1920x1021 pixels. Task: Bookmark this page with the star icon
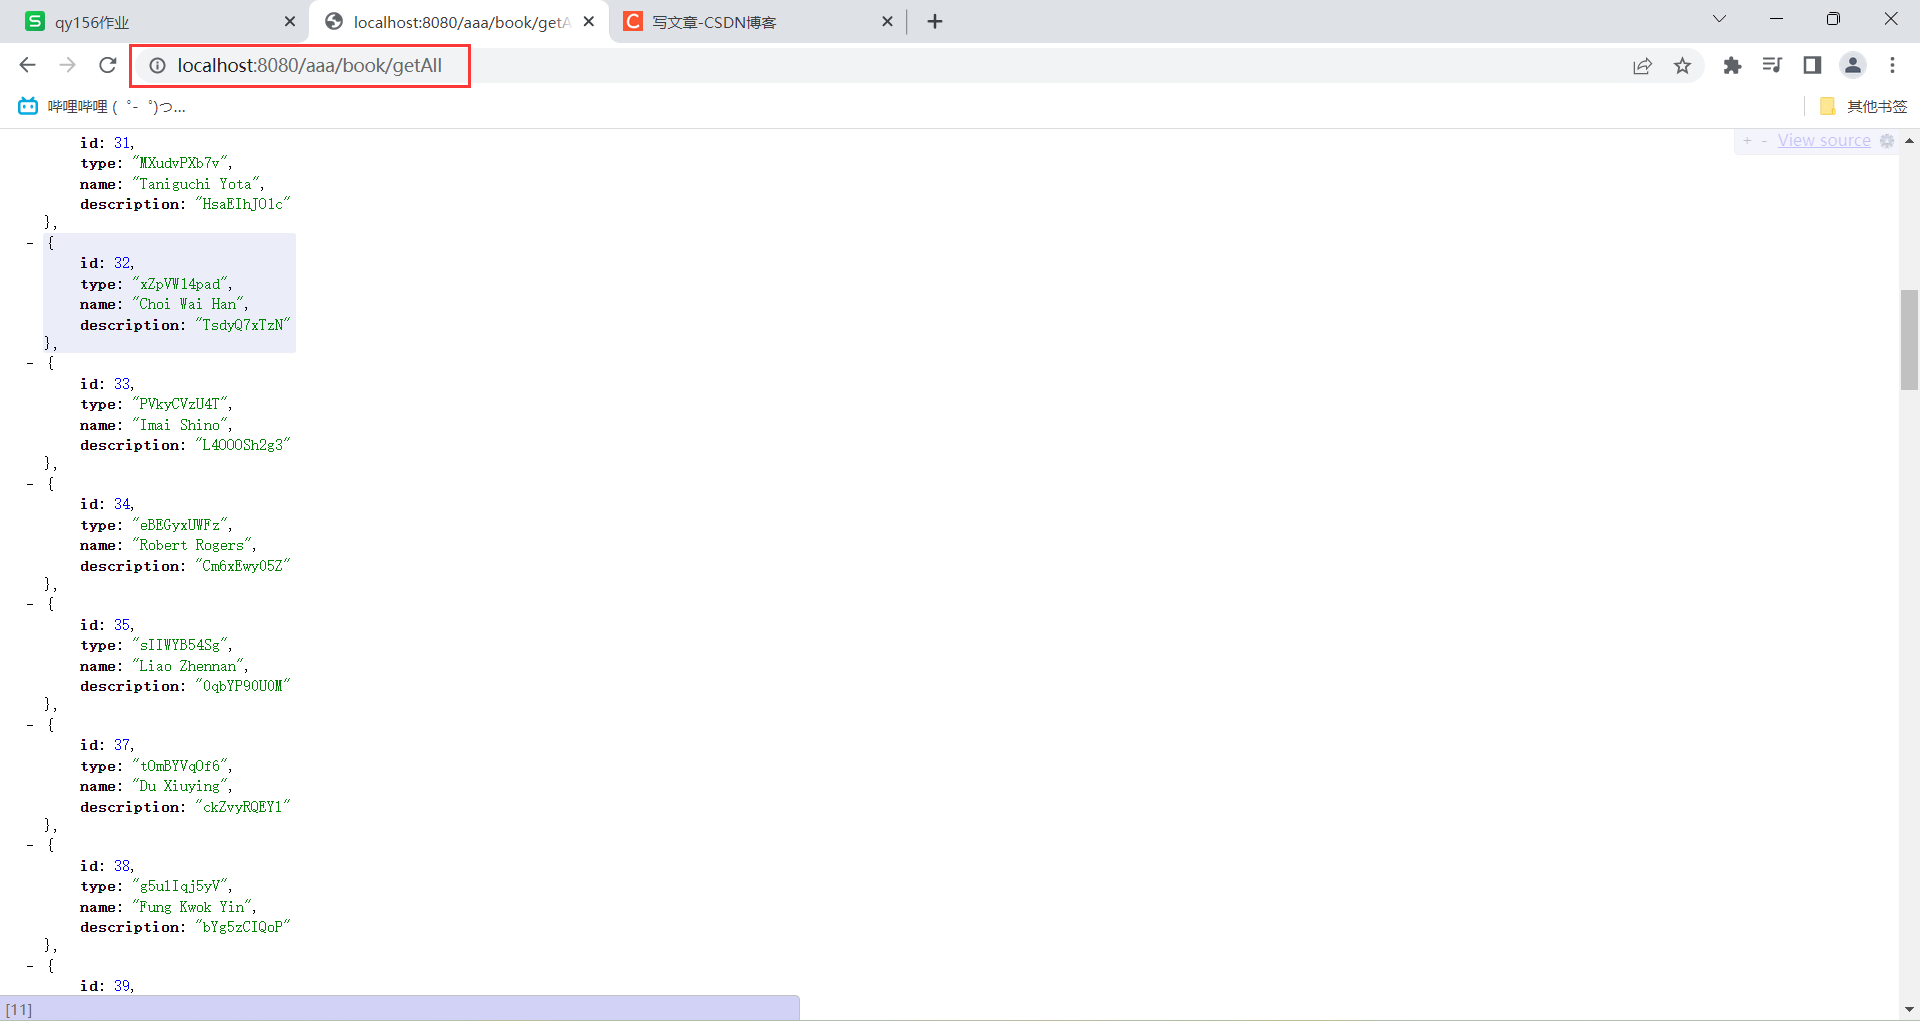(x=1682, y=66)
